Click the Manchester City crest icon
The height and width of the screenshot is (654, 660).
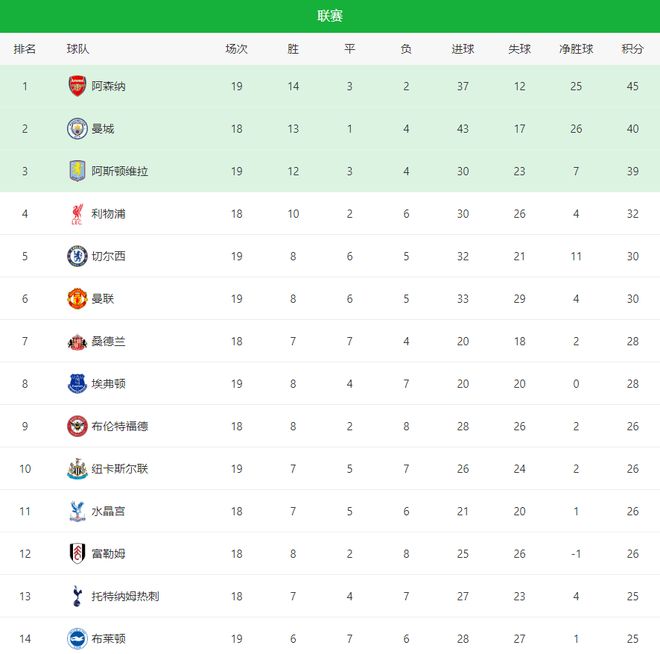coord(77,129)
